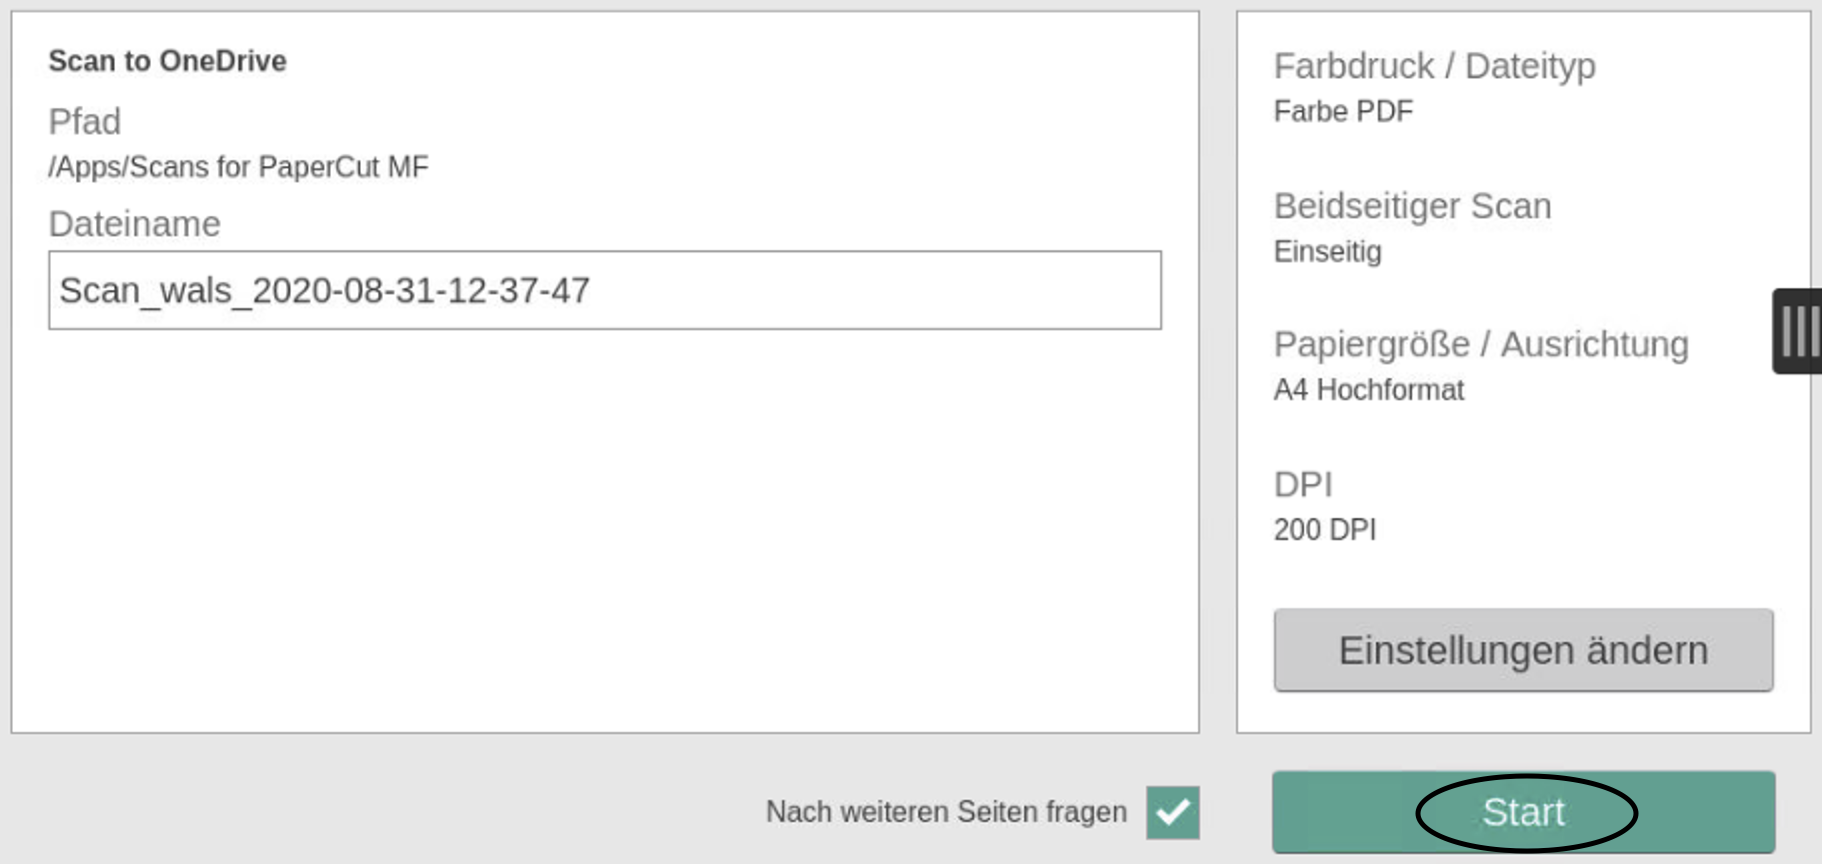Click the Farbdruck / Dateityp heading

[x=1434, y=66]
